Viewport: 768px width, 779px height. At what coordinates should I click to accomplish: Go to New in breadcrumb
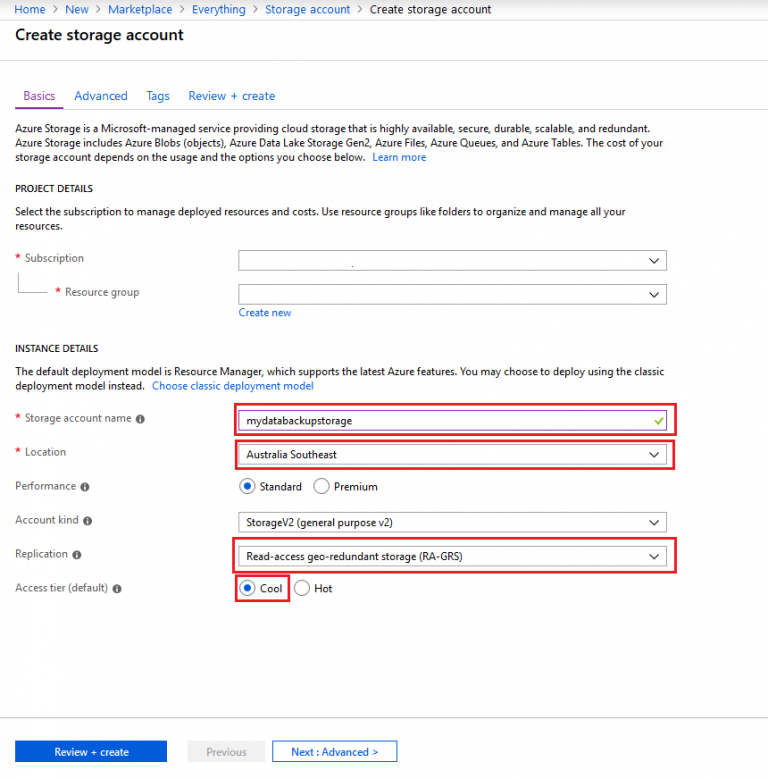pyautogui.click(x=77, y=9)
